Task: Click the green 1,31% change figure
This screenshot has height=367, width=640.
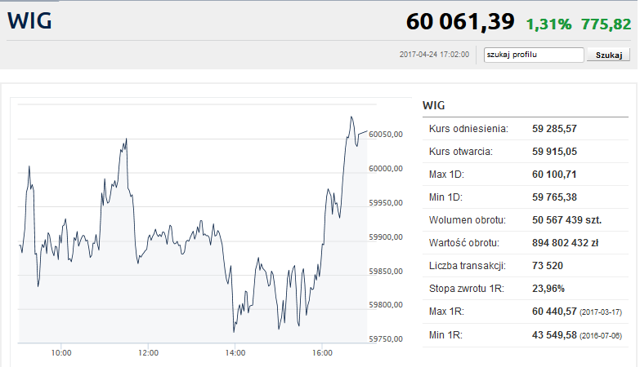Action: [x=549, y=24]
